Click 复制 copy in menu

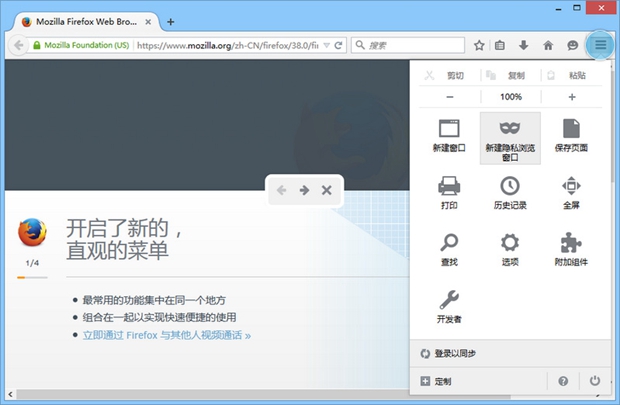pos(510,75)
